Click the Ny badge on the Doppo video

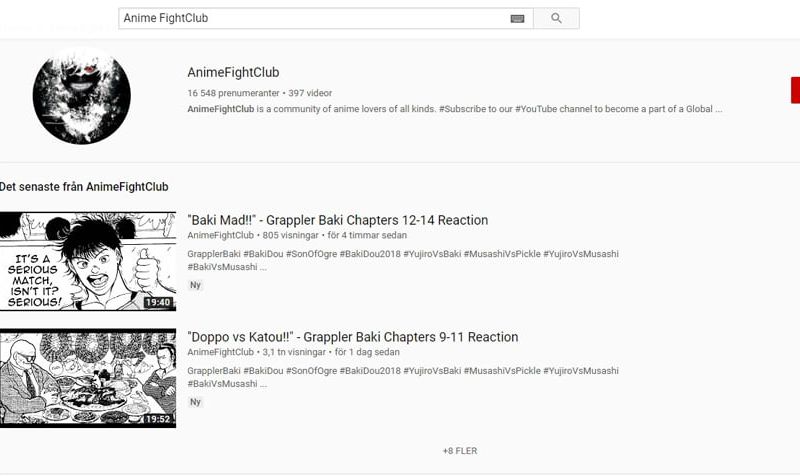(195, 402)
